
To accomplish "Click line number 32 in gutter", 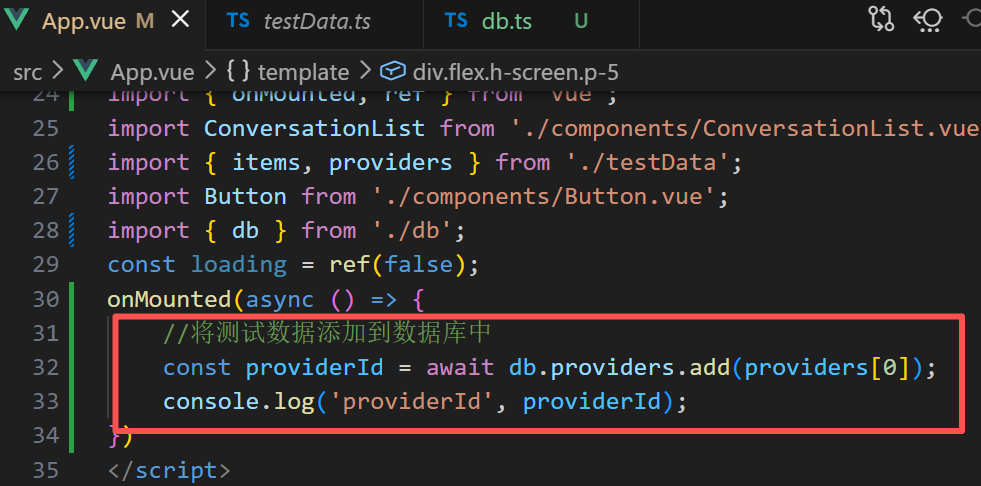I will pyautogui.click(x=45, y=367).
